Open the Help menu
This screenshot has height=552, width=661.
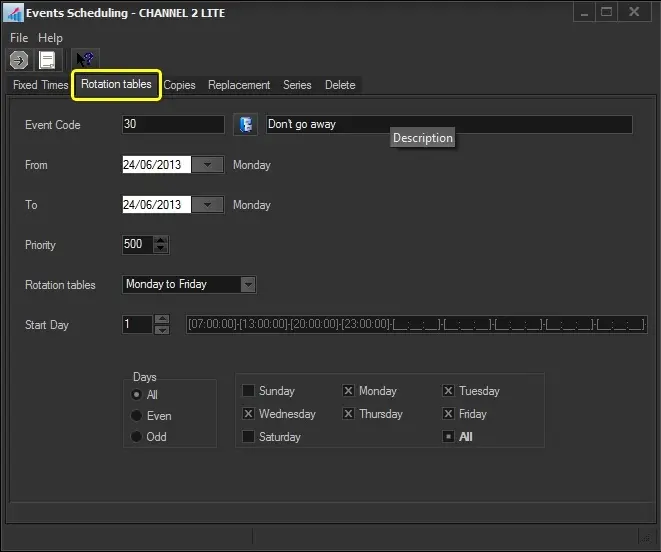coord(50,38)
